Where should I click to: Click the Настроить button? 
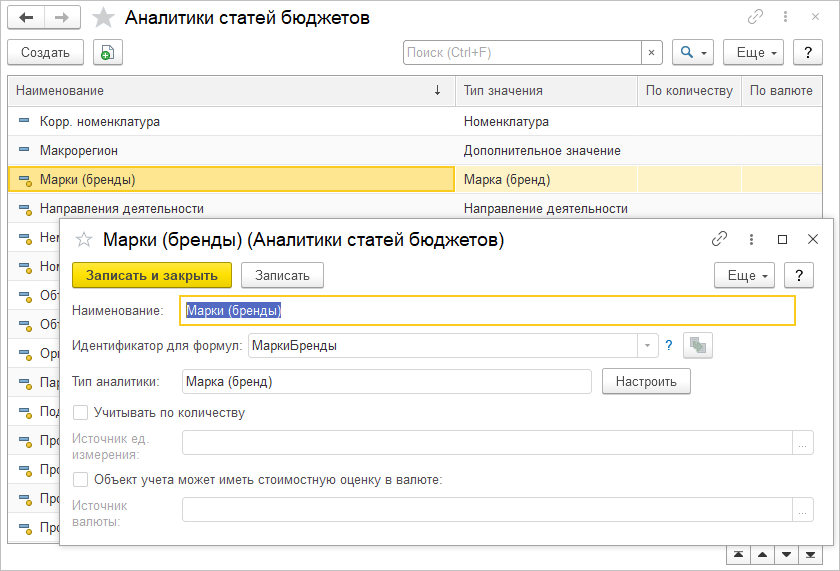point(646,381)
